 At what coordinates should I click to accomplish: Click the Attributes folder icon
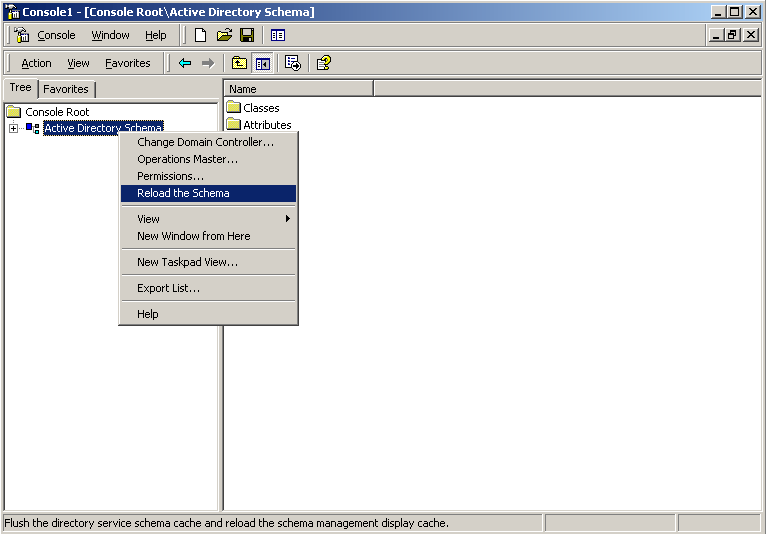pos(234,124)
